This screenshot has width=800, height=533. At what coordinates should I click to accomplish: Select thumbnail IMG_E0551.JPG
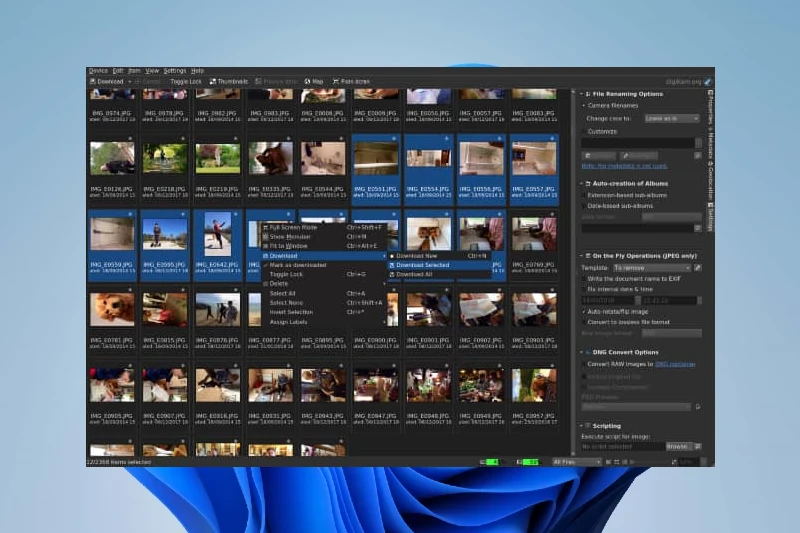(x=376, y=158)
